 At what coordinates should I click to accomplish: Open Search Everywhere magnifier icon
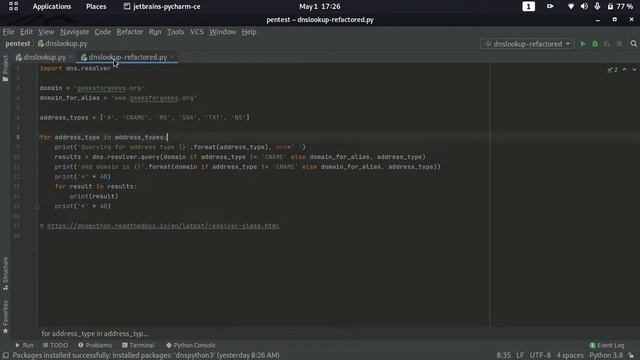click(633, 44)
